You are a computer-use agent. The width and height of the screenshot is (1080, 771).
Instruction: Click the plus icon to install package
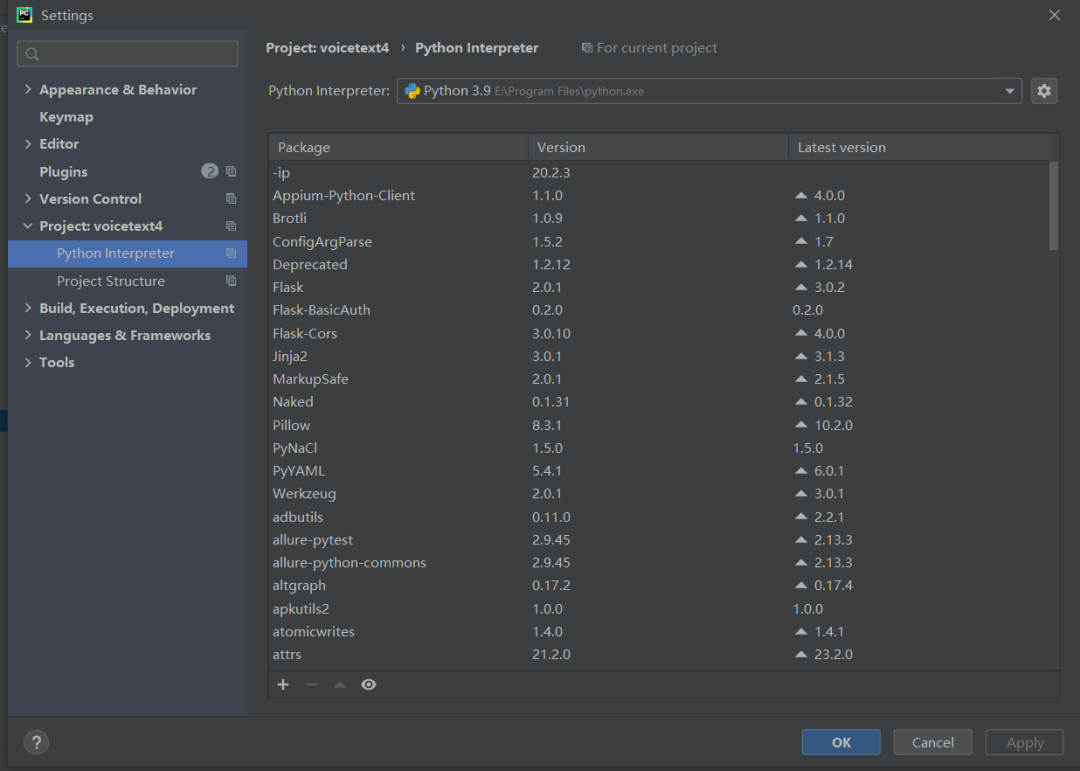click(283, 684)
